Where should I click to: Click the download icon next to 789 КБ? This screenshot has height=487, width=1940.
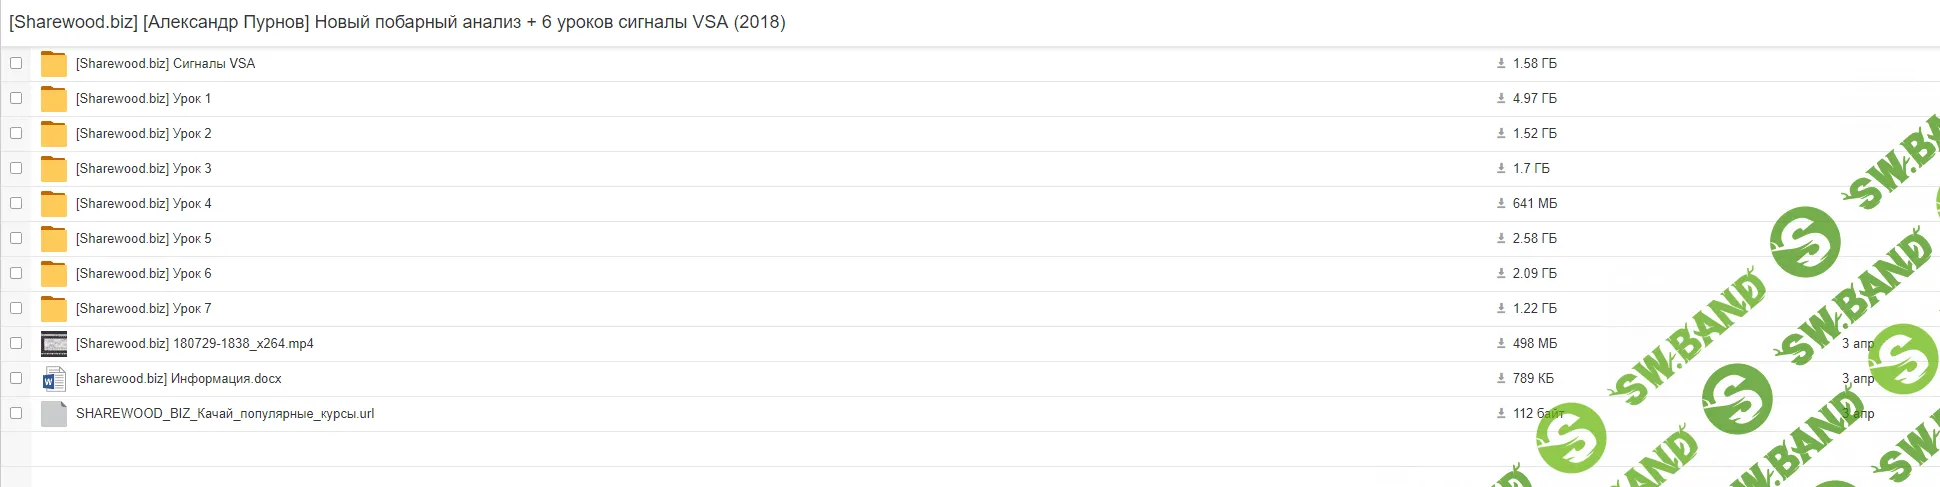click(x=1501, y=378)
